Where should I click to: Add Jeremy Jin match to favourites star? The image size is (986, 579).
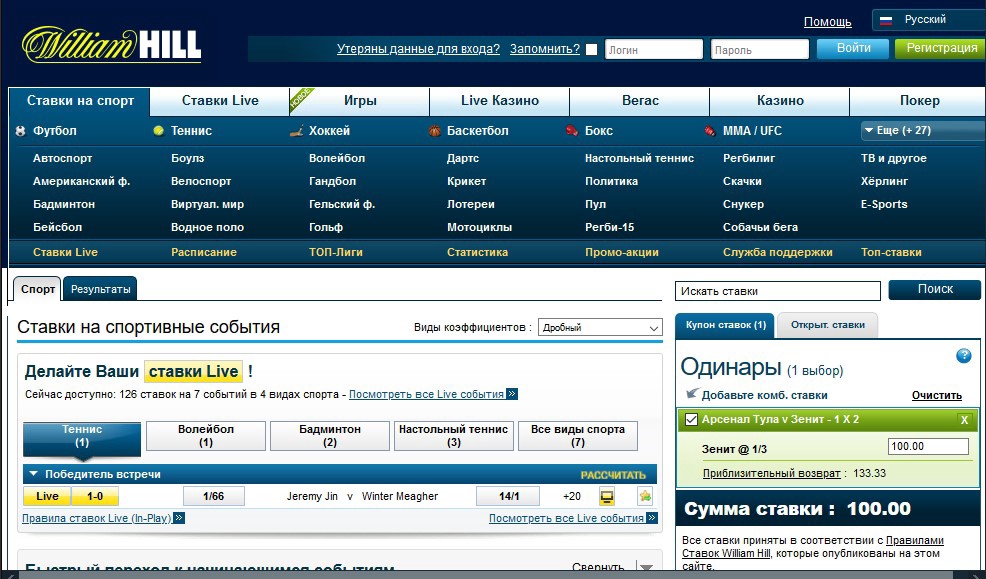645,497
